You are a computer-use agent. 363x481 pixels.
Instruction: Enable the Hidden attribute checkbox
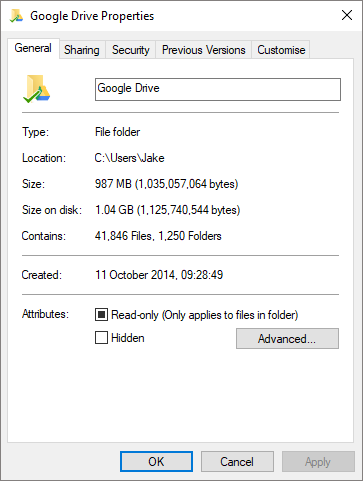[x=101, y=337]
